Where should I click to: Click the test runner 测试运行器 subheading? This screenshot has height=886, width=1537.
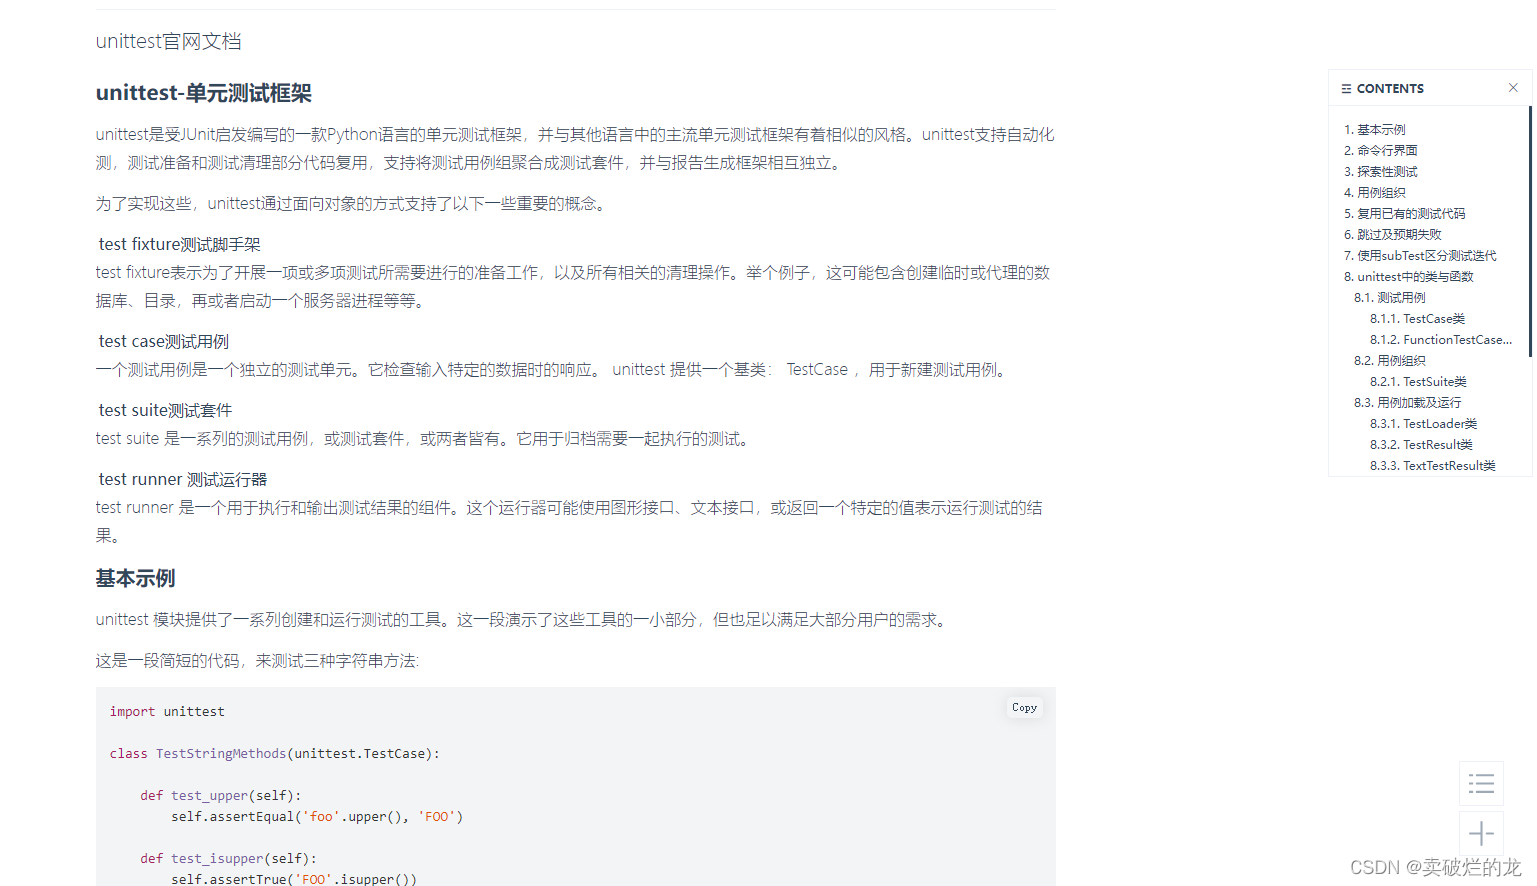click(x=183, y=479)
